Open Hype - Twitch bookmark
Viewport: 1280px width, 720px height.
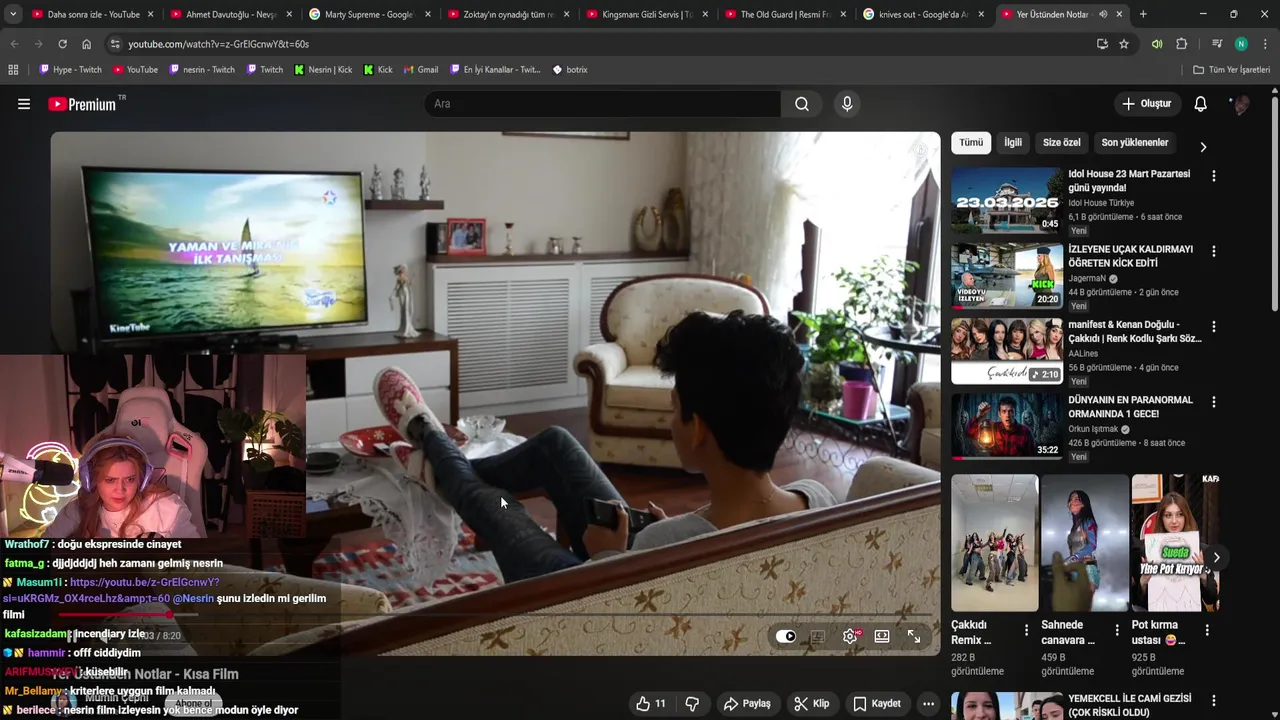tap(70, 70)
